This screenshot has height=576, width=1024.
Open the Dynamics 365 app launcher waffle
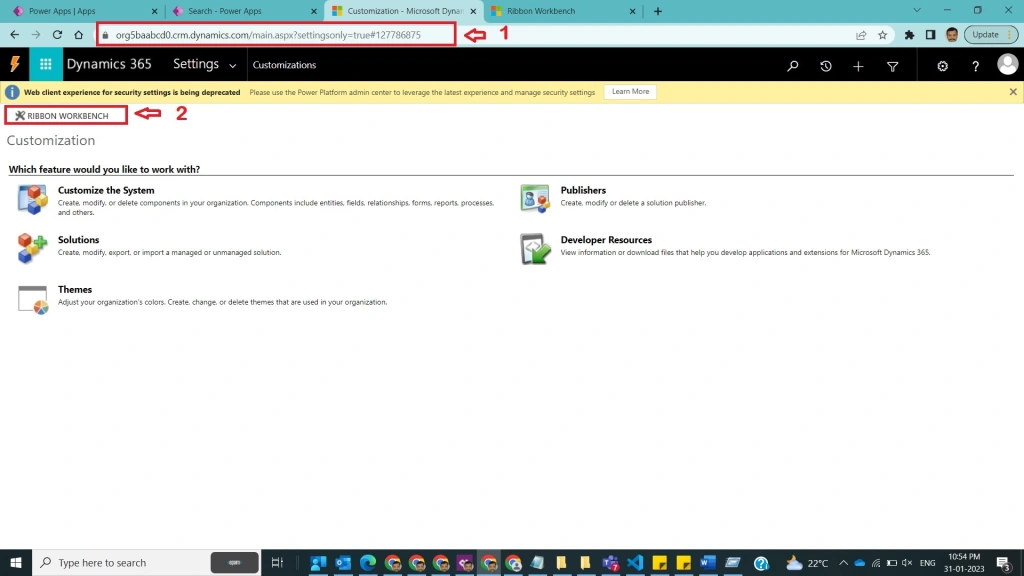(x=46, y=65)
